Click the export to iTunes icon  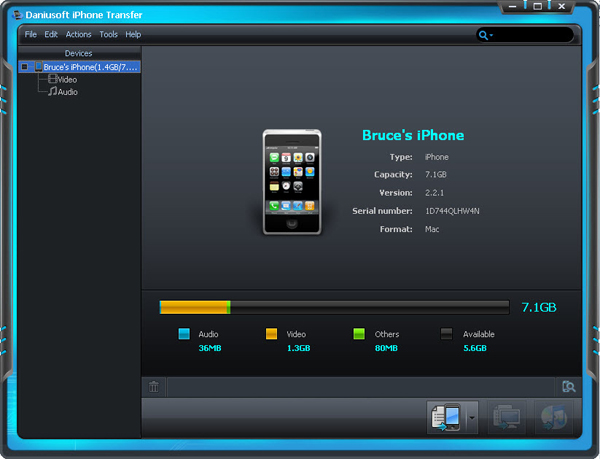pyautogui.click(x=553, y=417)
